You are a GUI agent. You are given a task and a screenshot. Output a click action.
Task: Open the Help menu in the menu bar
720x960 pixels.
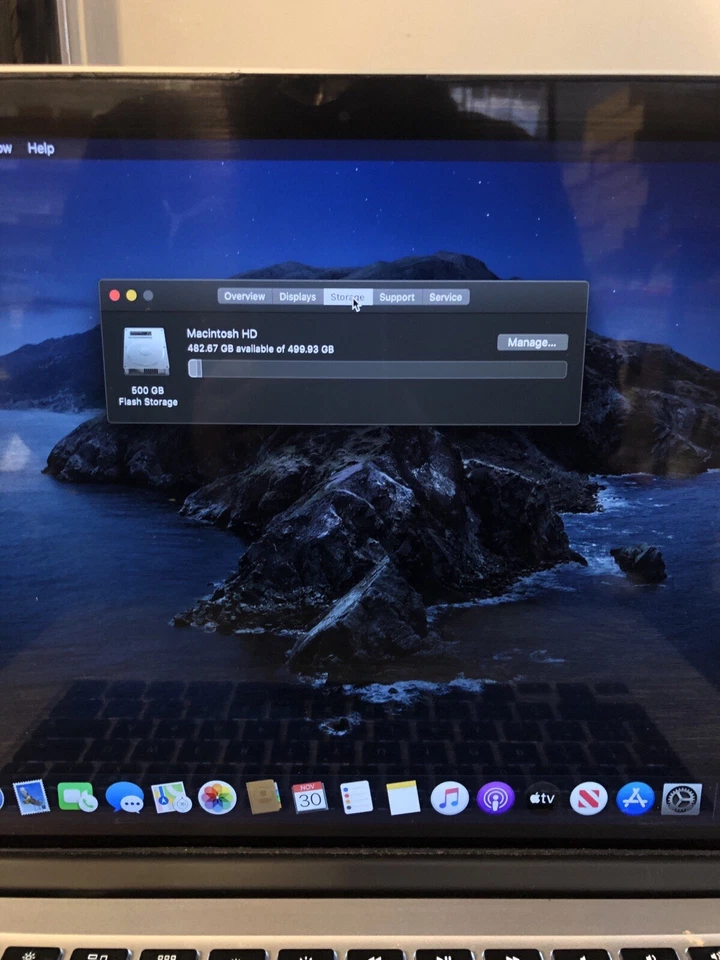click(41, 148)
